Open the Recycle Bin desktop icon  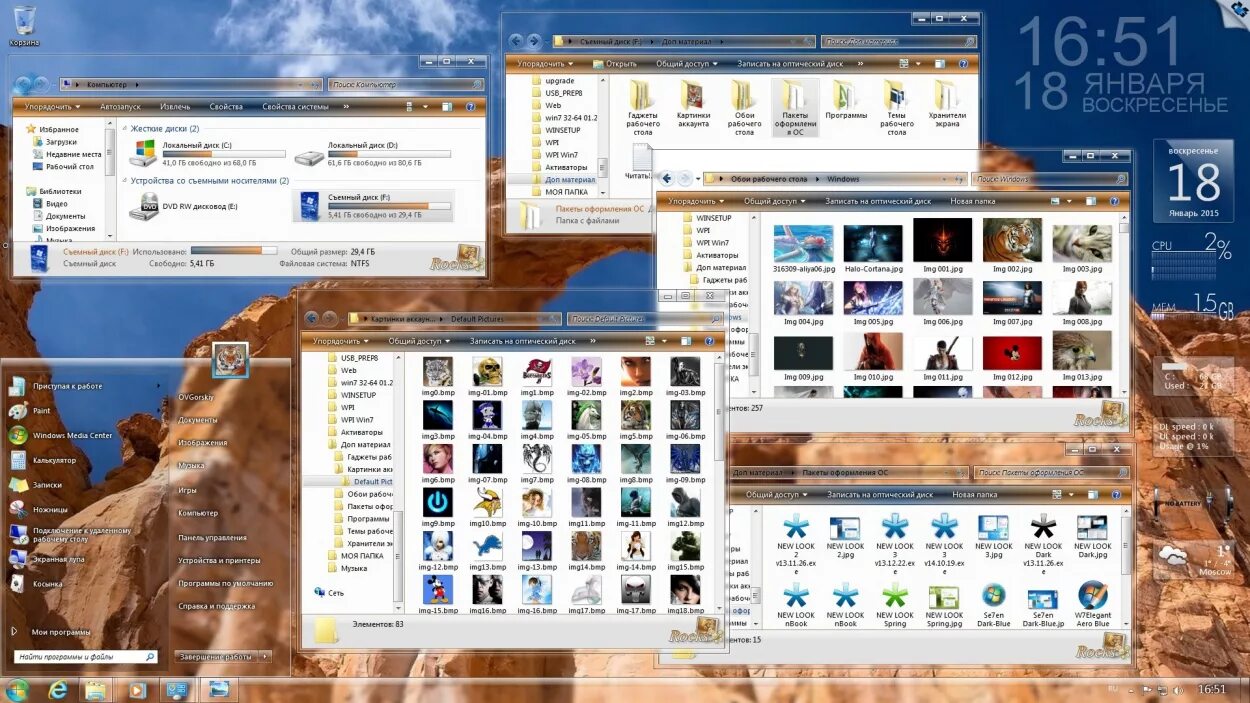coord(24,26)
